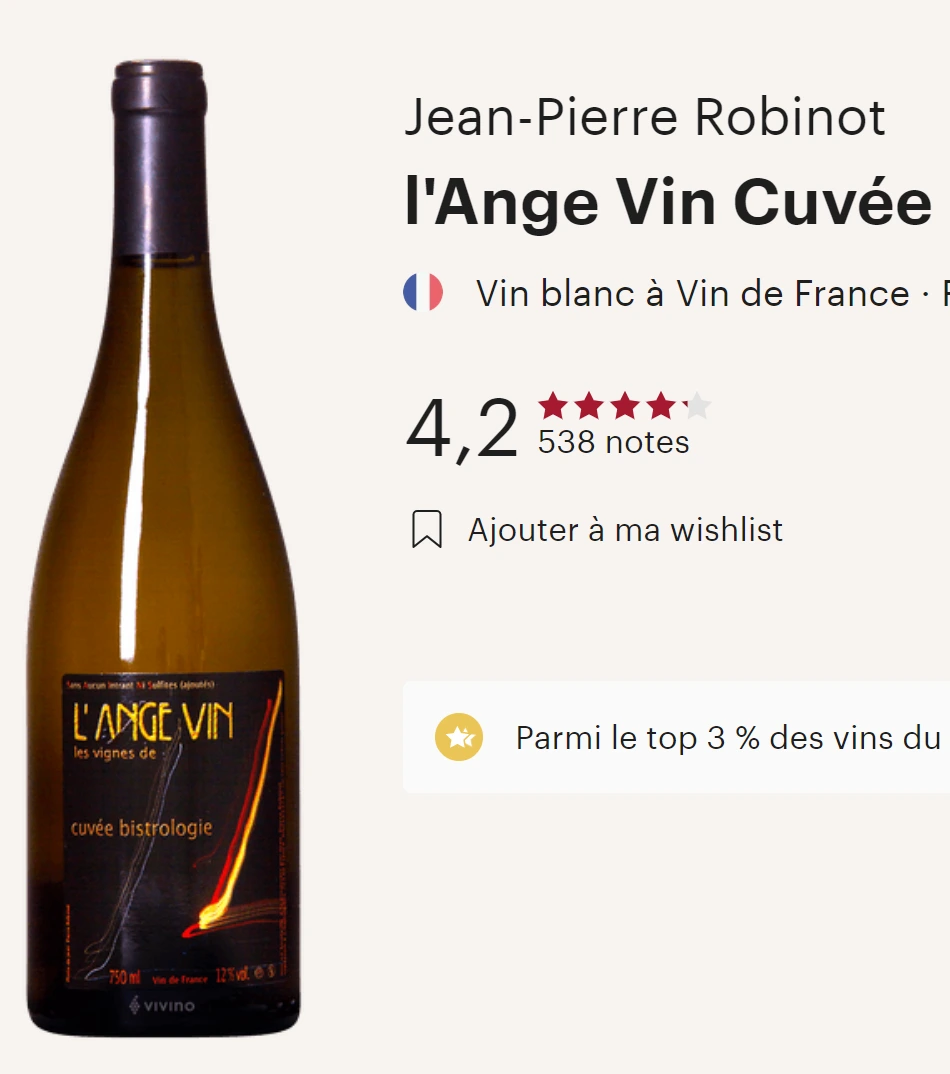Click the l'Ange Vin Cuvée wine title
Image resolution: width=950 pixels, height=1074 pixels.
(x=668, y=201)
